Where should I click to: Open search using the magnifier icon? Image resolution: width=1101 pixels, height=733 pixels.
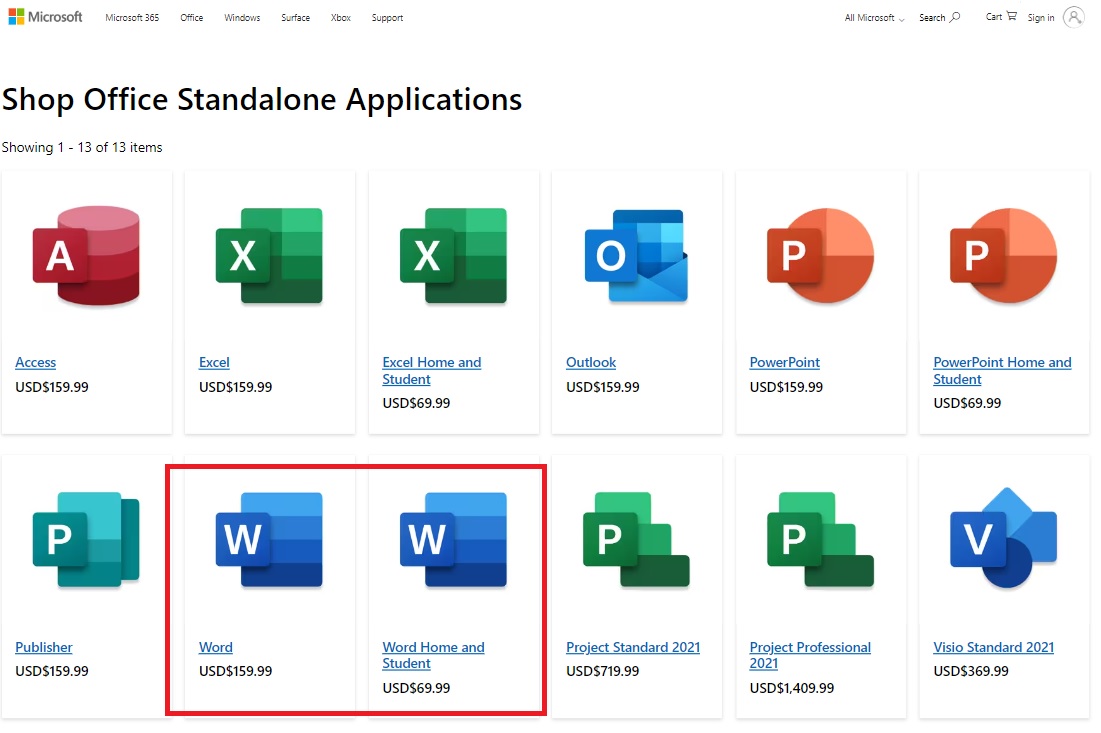pos(953,17)
